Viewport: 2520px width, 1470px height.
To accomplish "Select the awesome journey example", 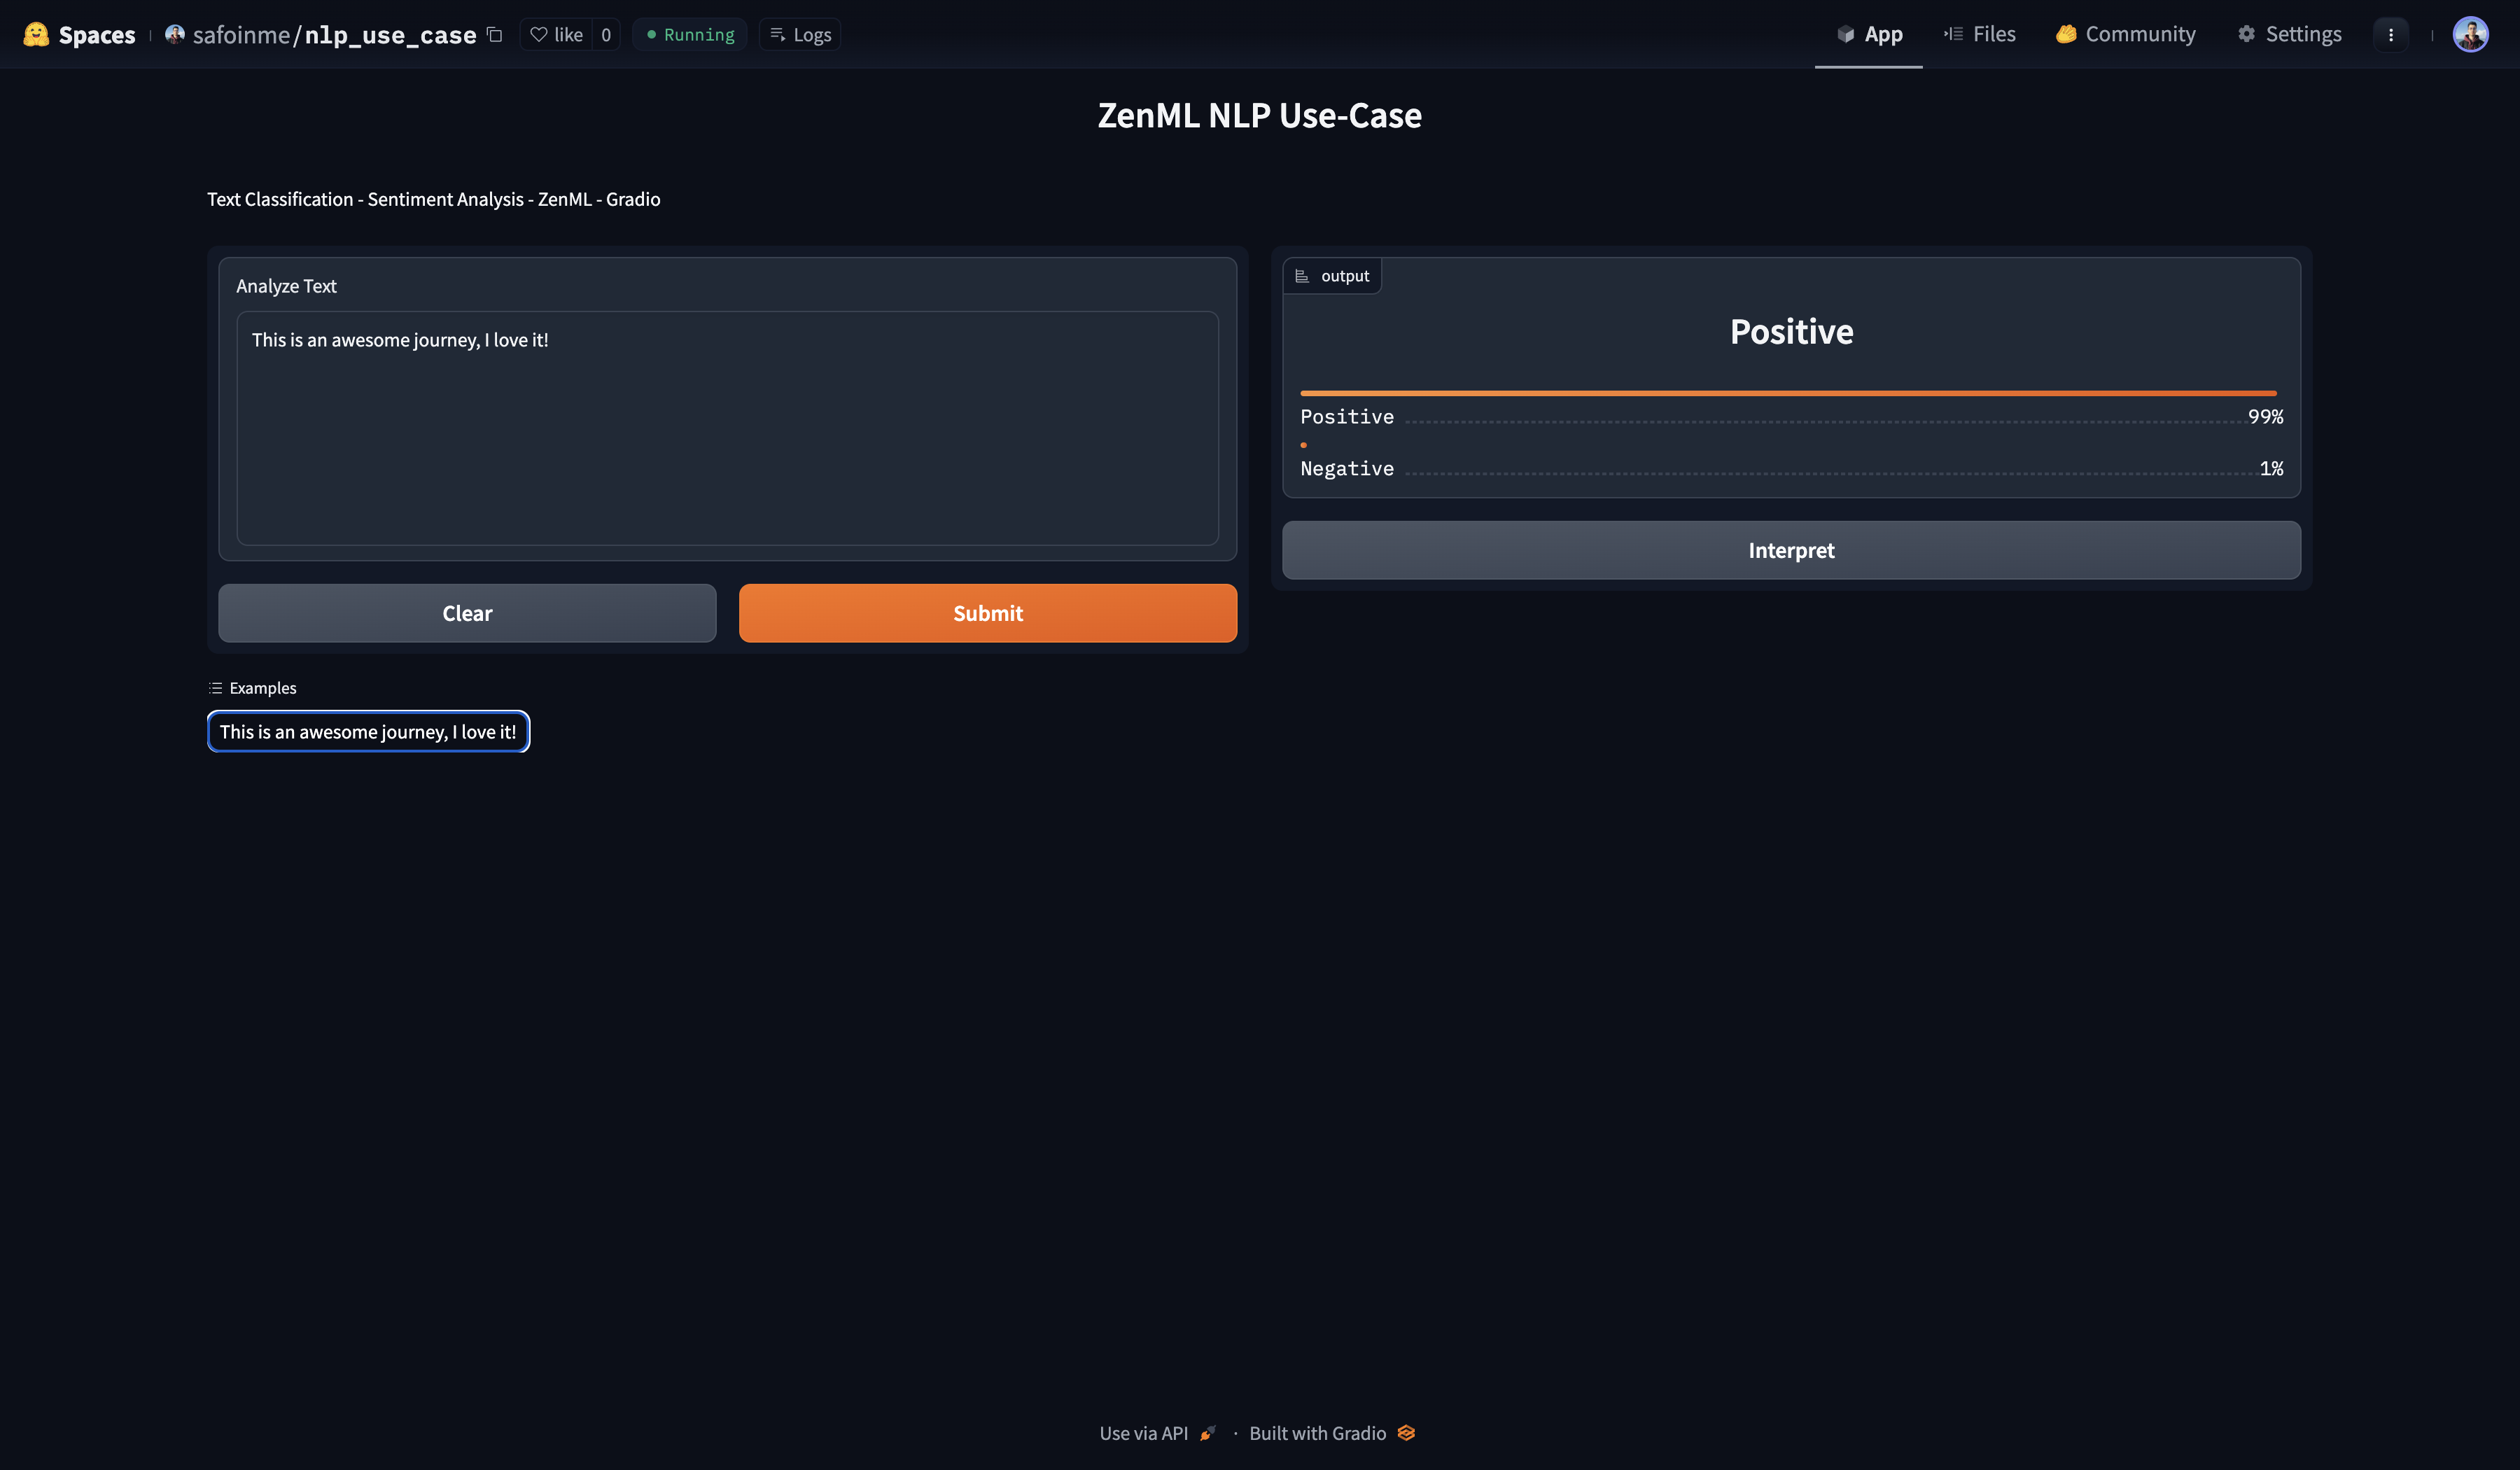I will point(368,731).
